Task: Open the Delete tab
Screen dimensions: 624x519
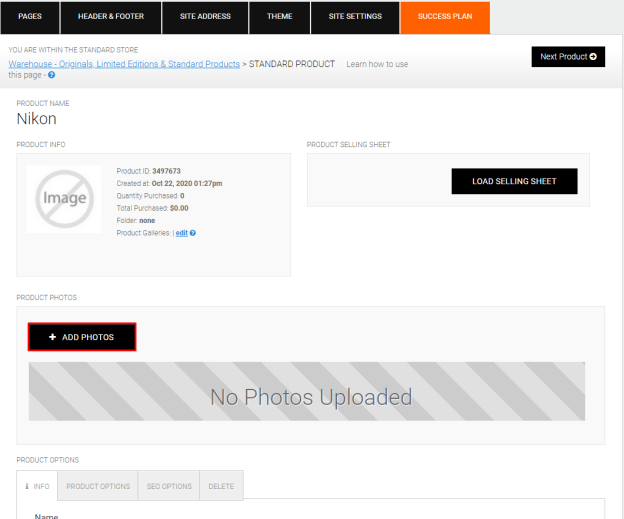Action: (221, 486)
